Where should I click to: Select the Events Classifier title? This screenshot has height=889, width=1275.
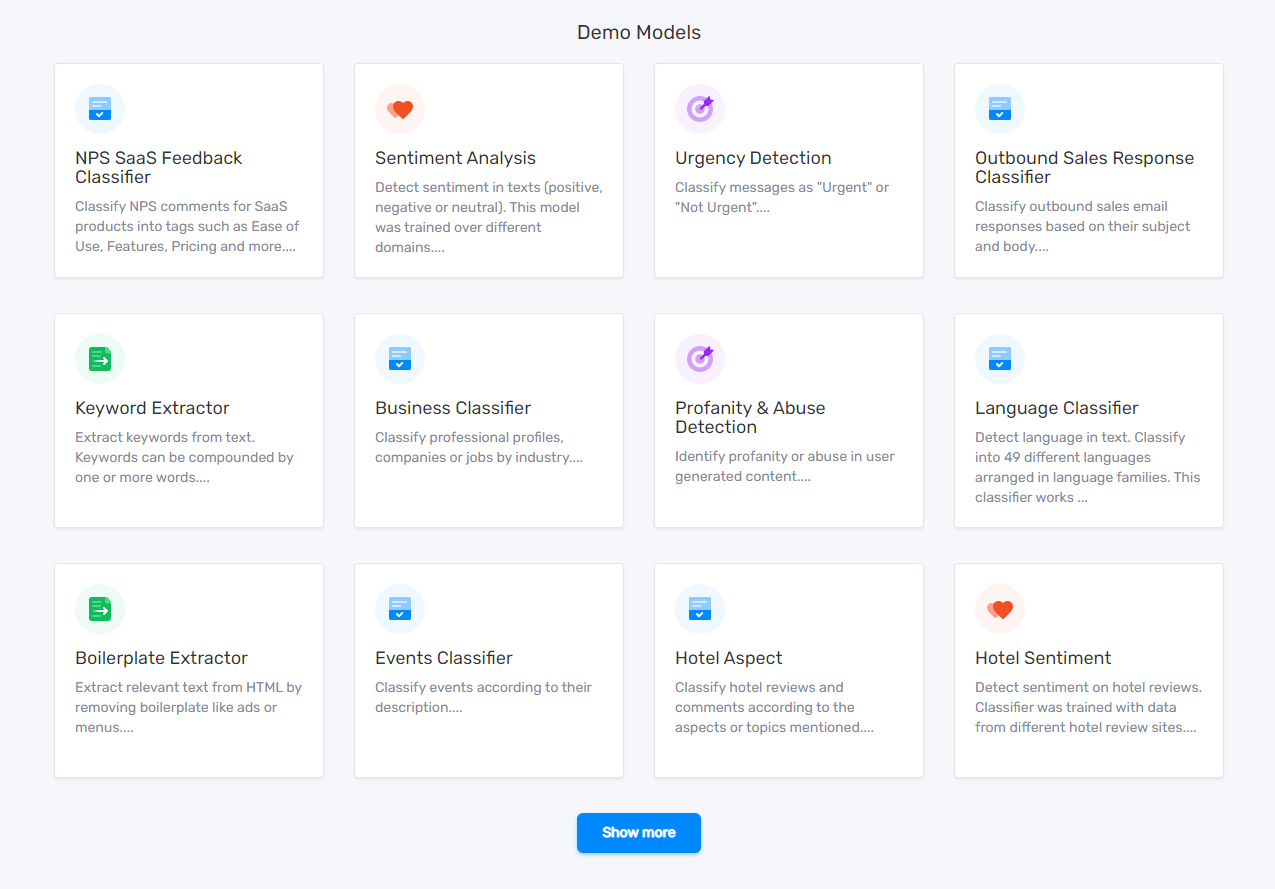[x=444, y=658]
